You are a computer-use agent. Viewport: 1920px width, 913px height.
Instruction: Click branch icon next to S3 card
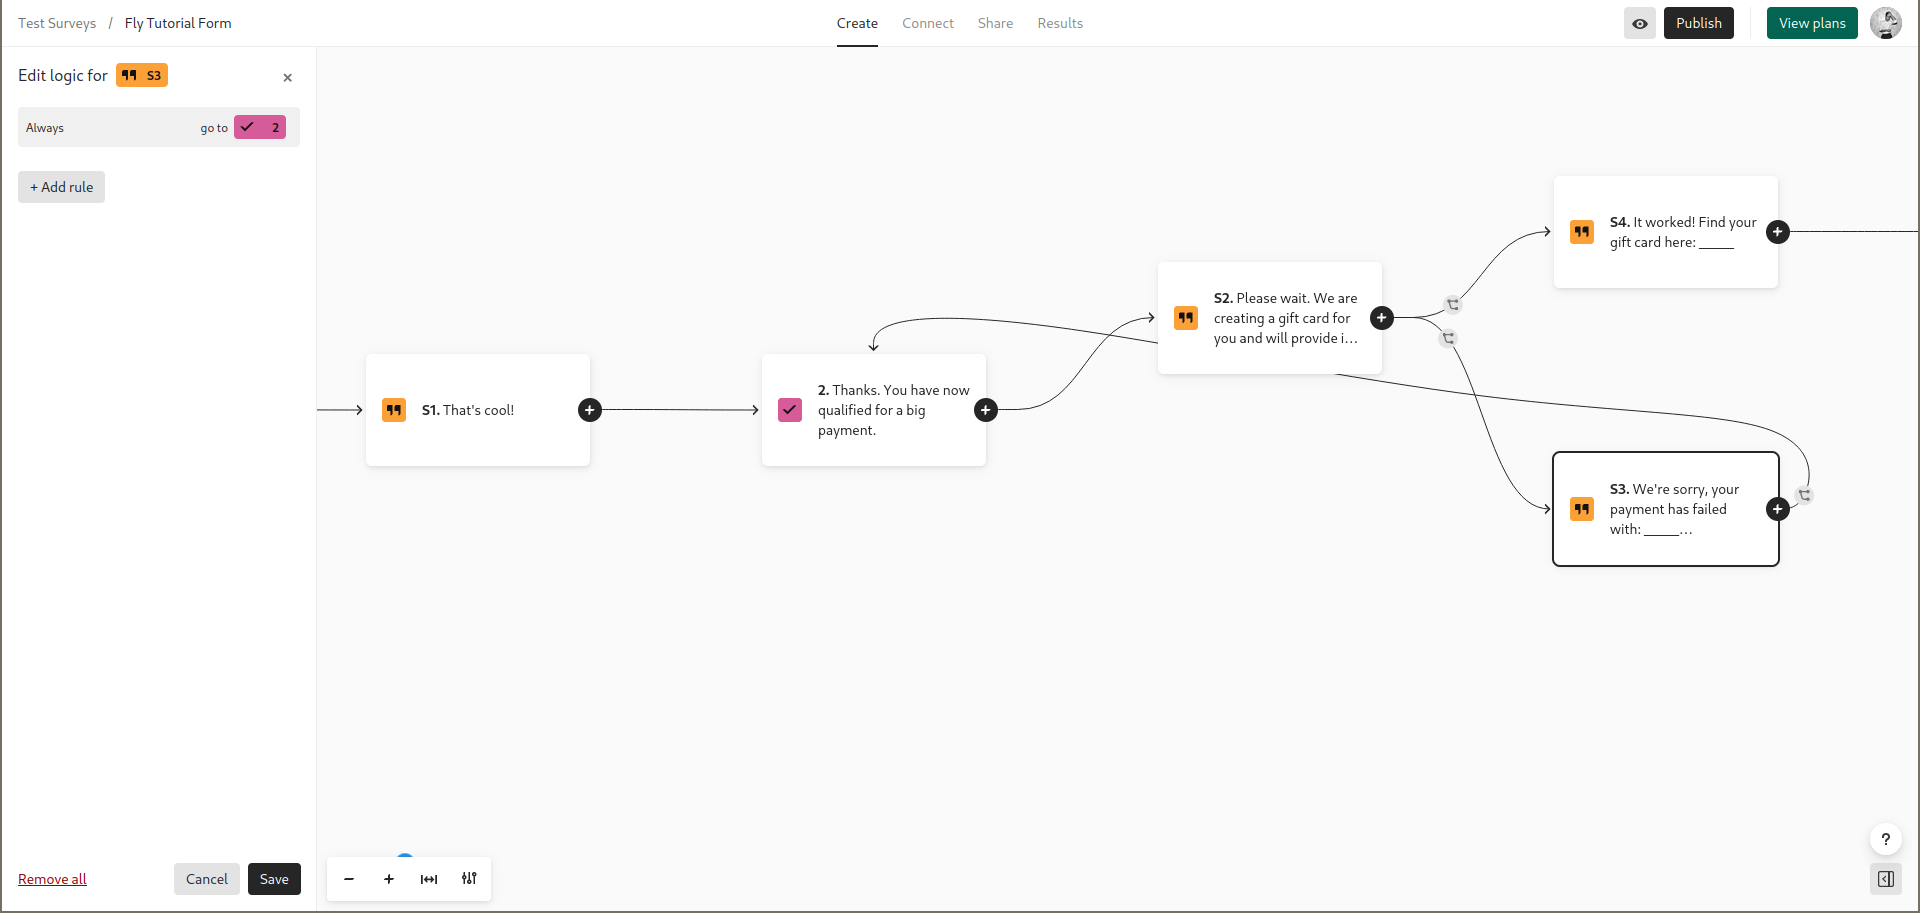pyautogui.click(x=1805, y=495)
